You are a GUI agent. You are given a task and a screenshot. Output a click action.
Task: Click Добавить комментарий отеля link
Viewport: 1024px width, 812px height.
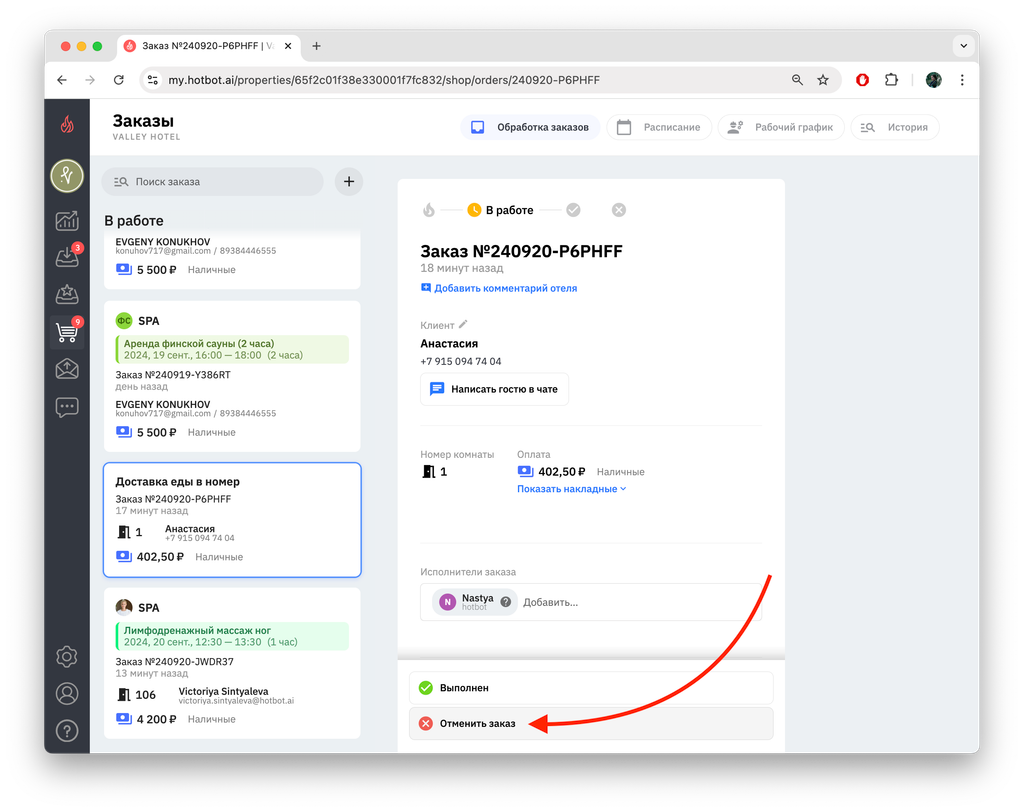click(x=499, y=288)
